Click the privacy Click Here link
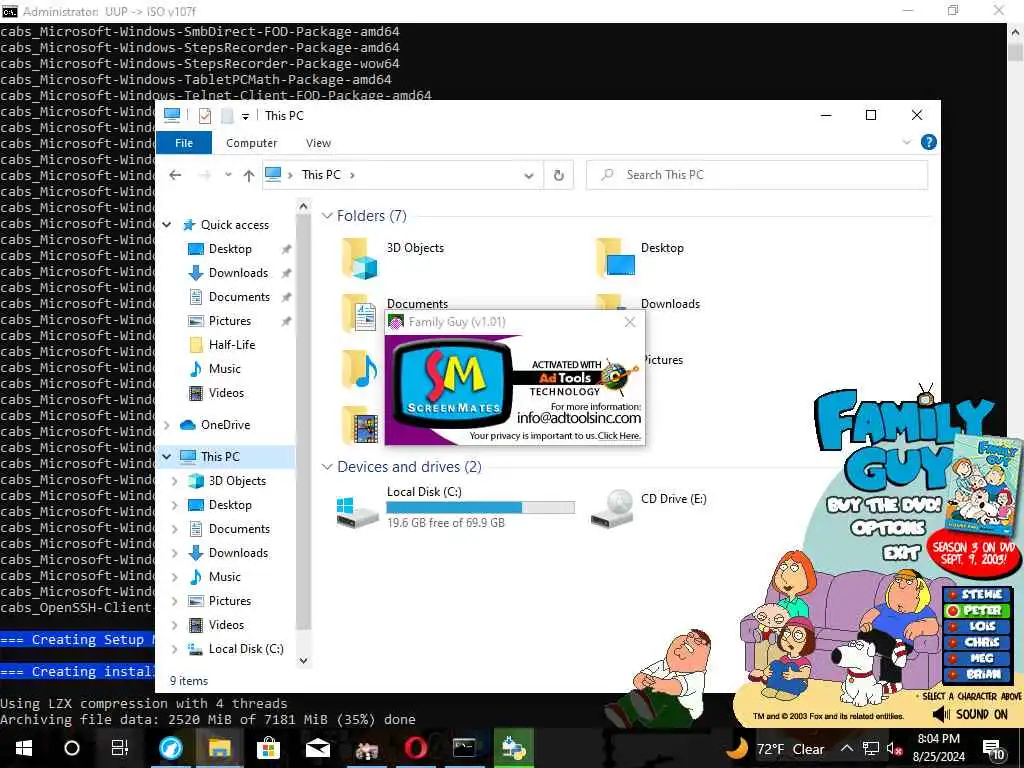Screen dimensions: 1024x768 (619, 436)
